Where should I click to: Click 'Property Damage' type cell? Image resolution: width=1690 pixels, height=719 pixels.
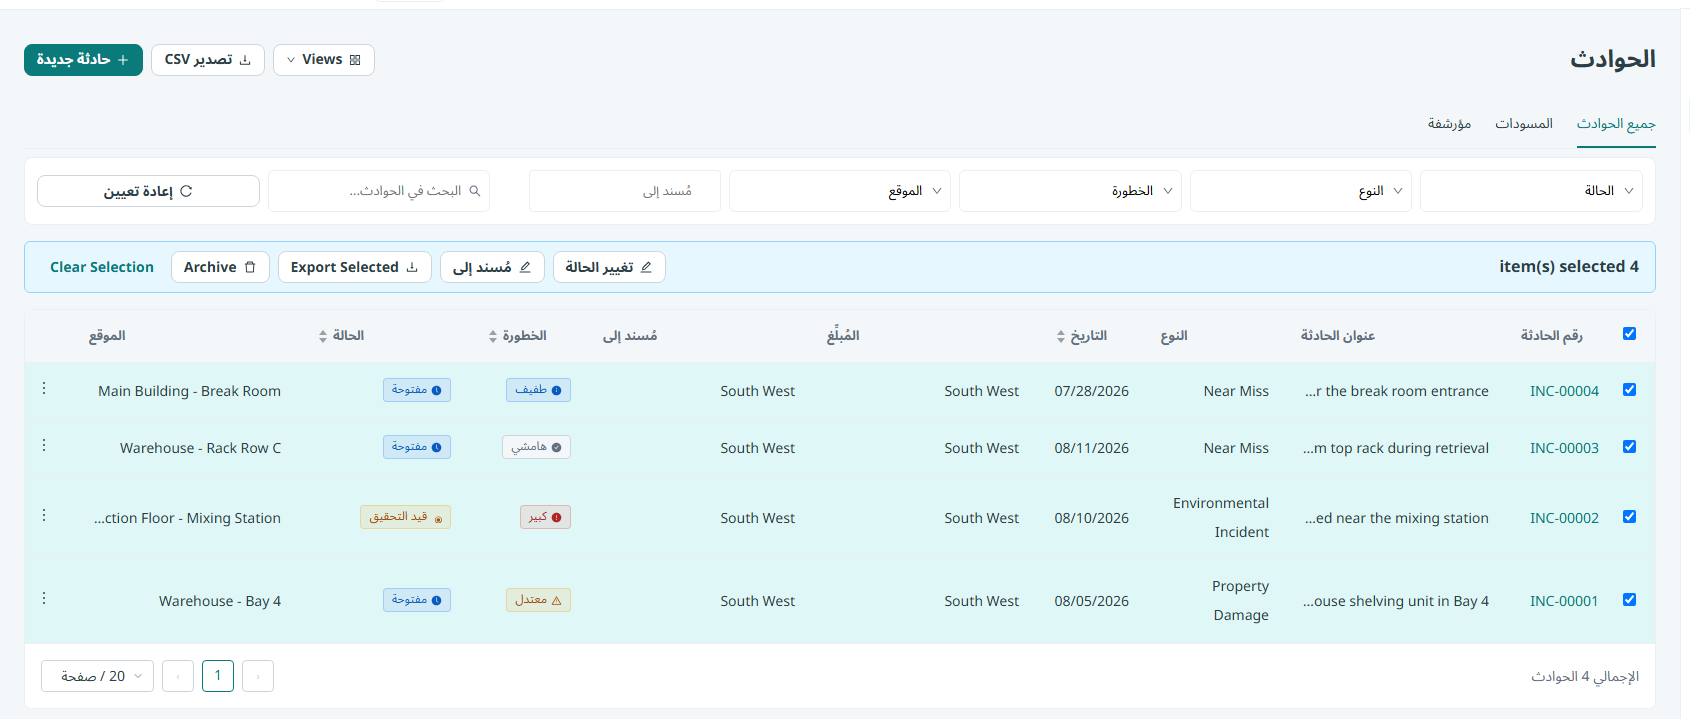click(1240, 601)
